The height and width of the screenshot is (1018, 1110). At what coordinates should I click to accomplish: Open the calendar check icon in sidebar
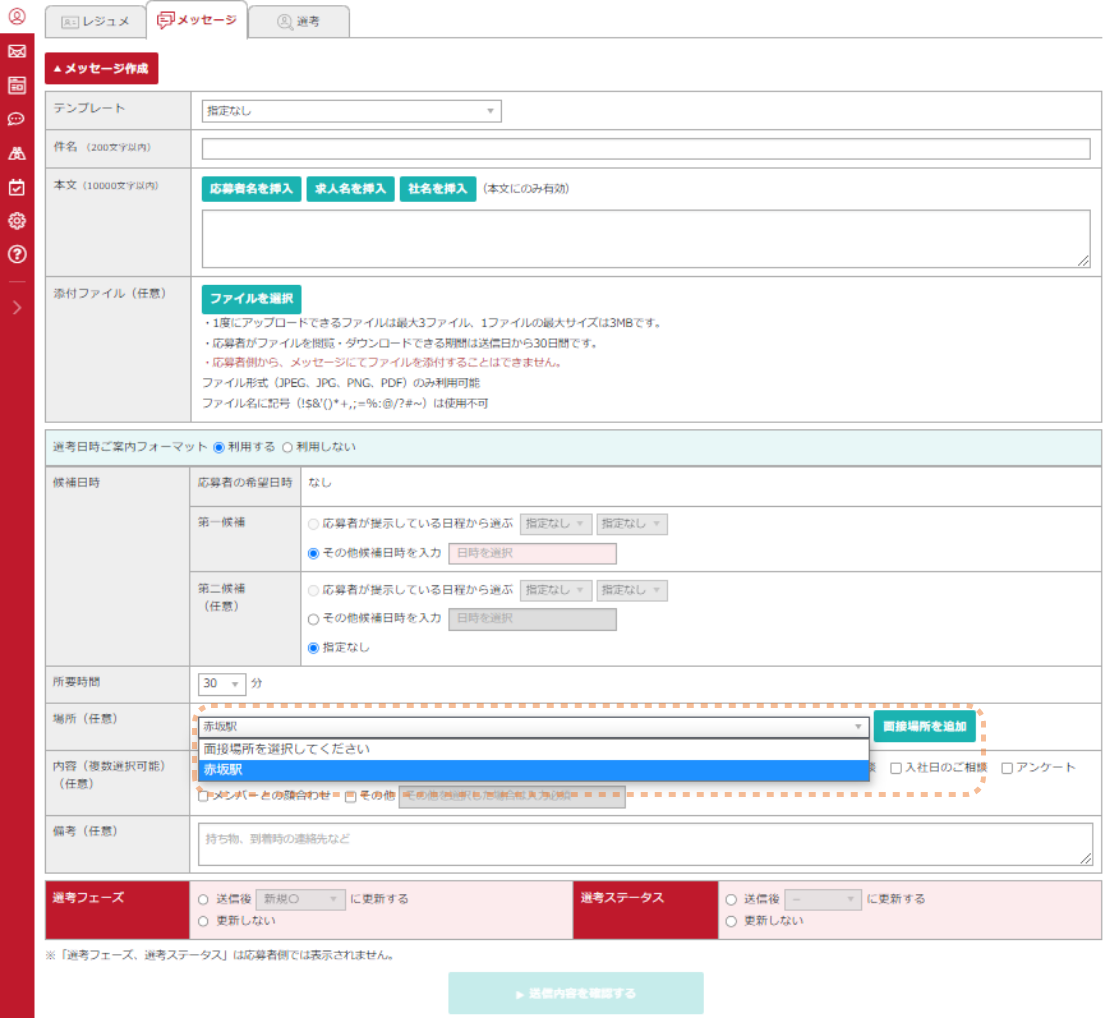coord(16,187)
